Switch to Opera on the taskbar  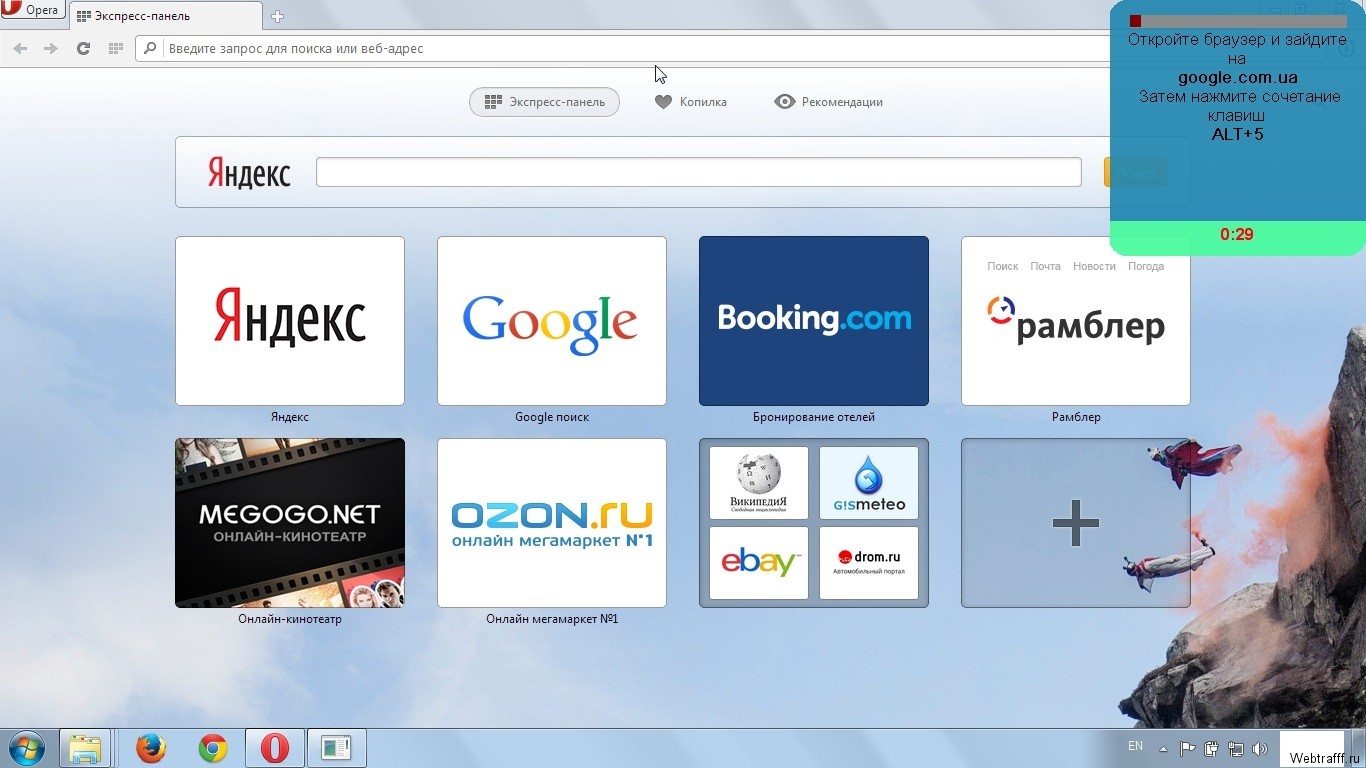pyautogui.click(x=275, y=748)
